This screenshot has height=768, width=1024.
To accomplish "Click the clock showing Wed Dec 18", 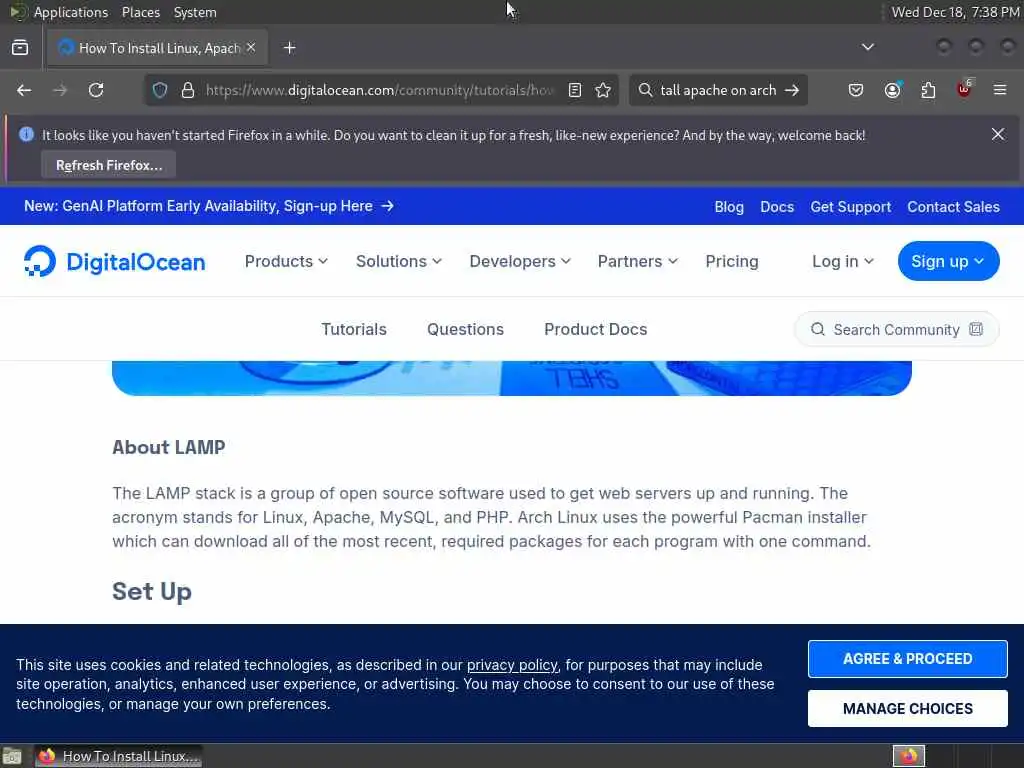I will point(955,12).
